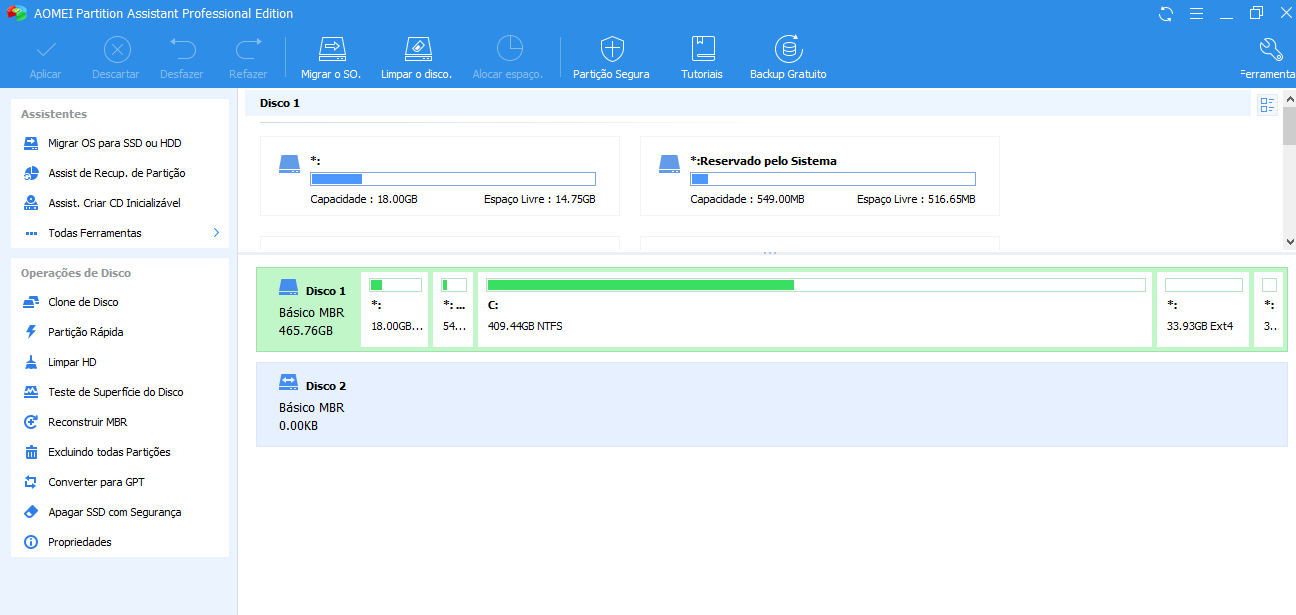Click the refresh icon in the title bar
The width and height of the screenshot is (1296, 615).
(1166, 14)
